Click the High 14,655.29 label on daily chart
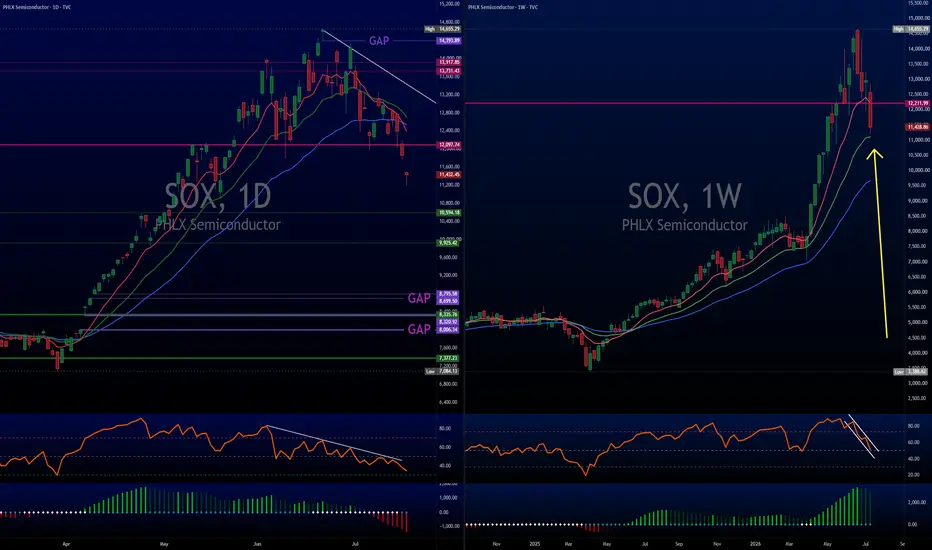932x550 pixels. 443,29
